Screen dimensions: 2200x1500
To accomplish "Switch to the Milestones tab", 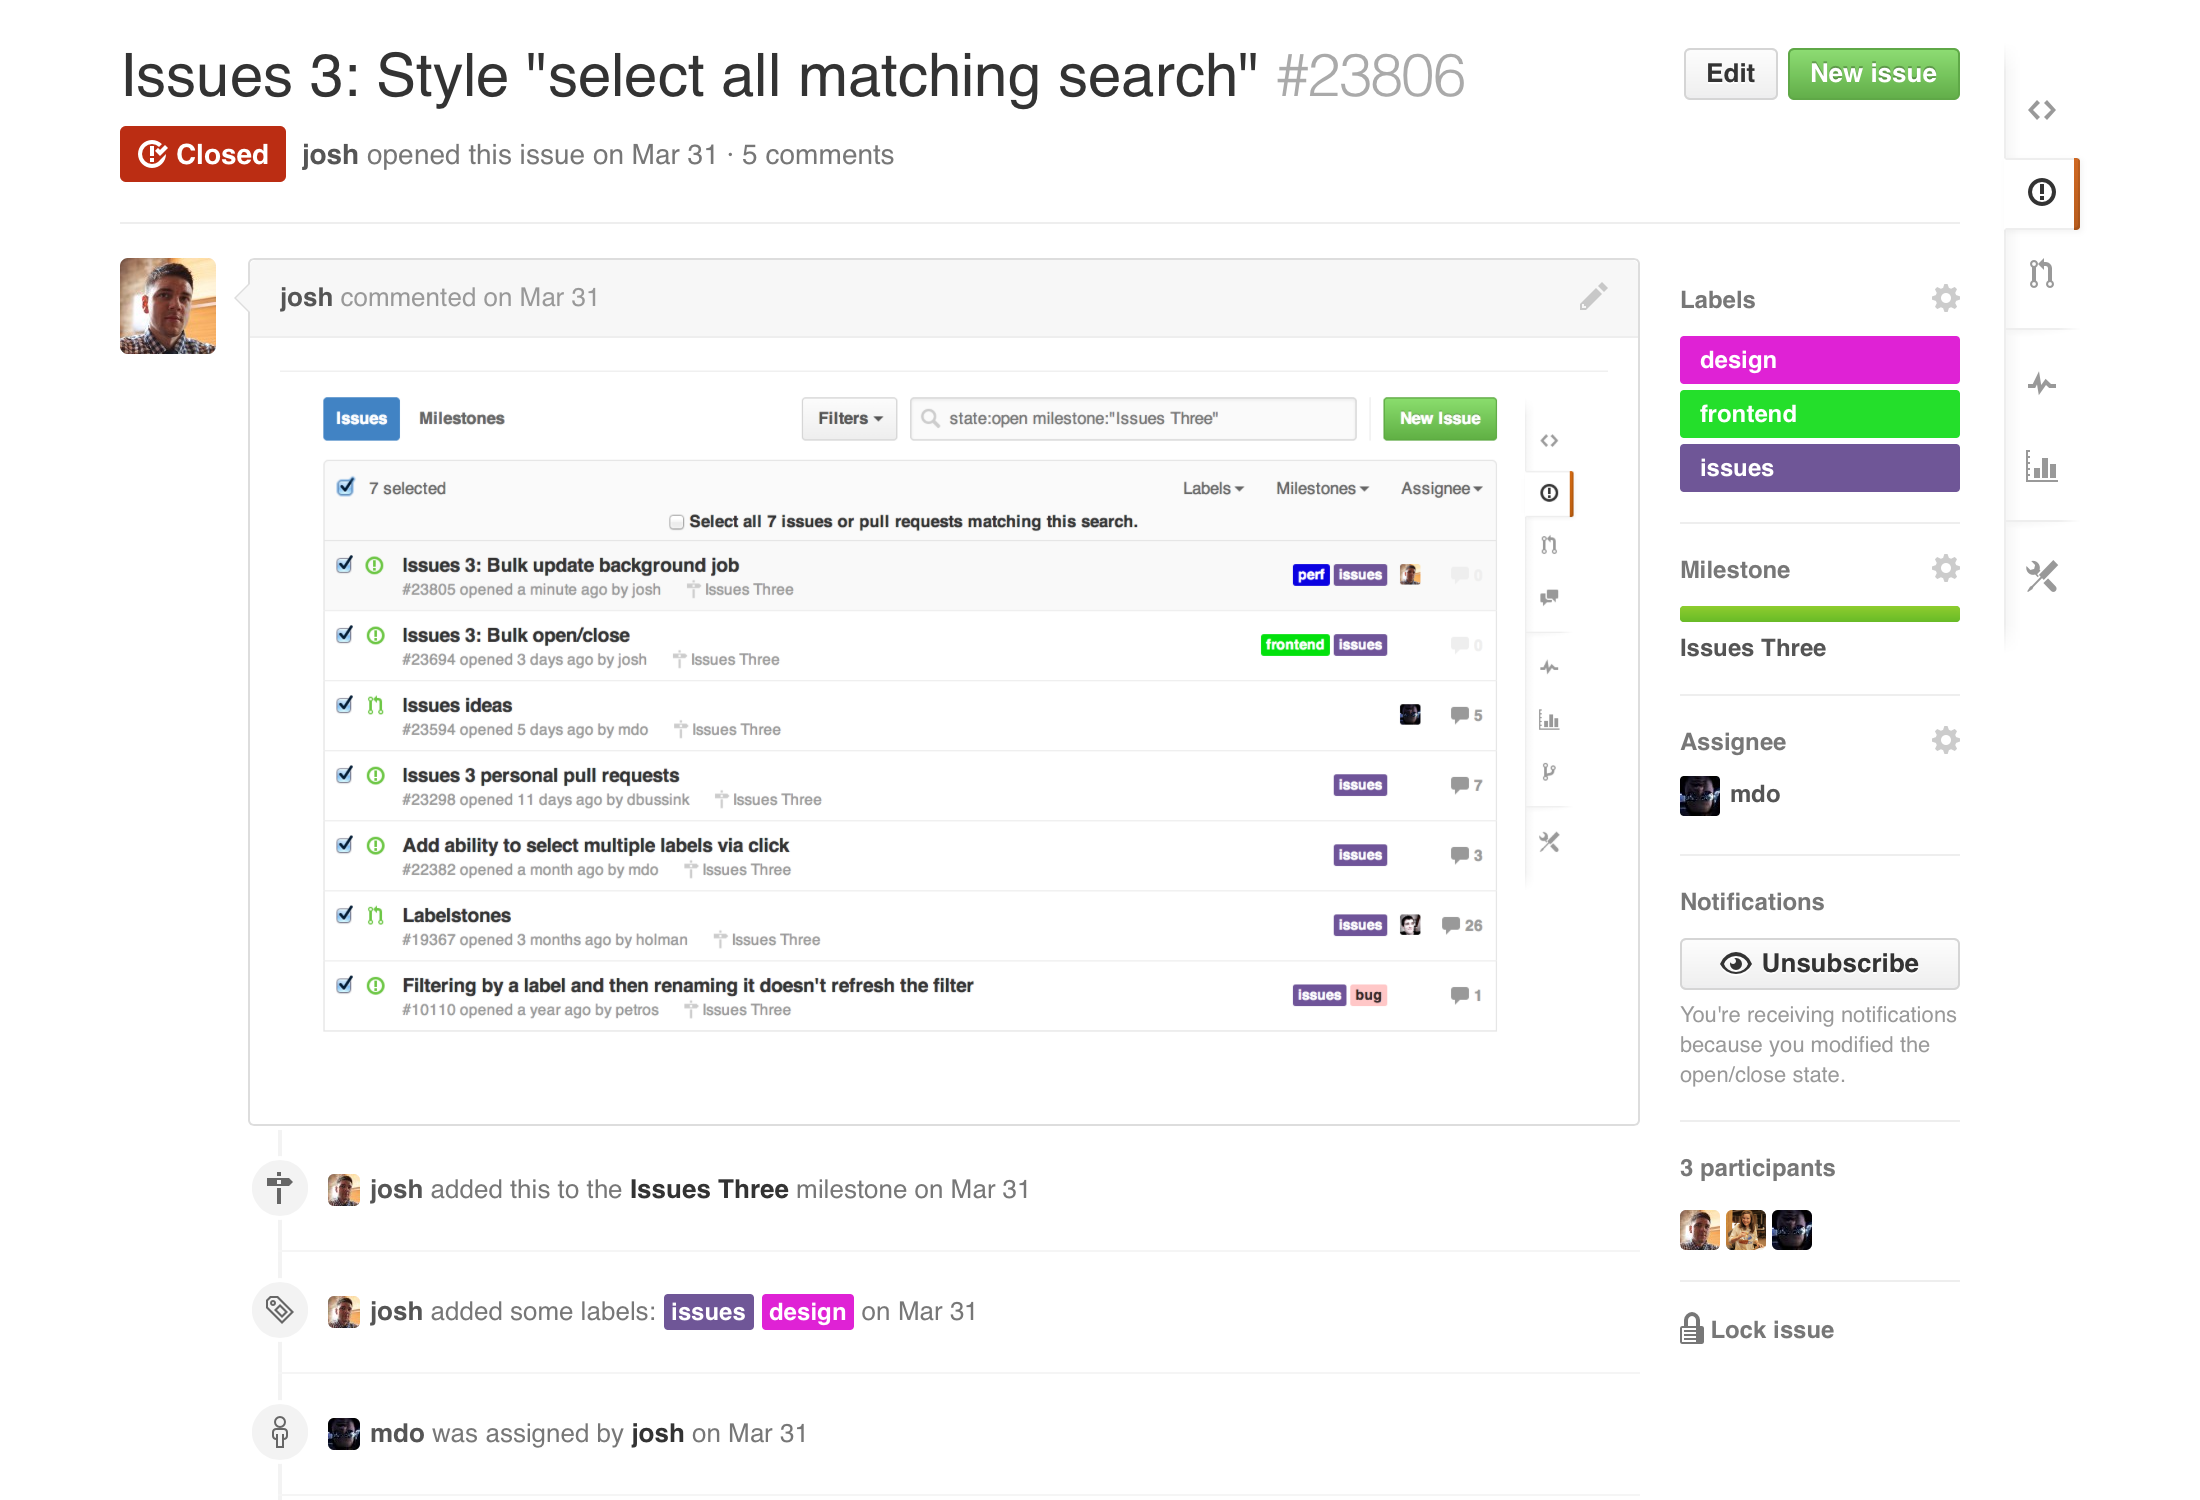I will pos(461,418).
